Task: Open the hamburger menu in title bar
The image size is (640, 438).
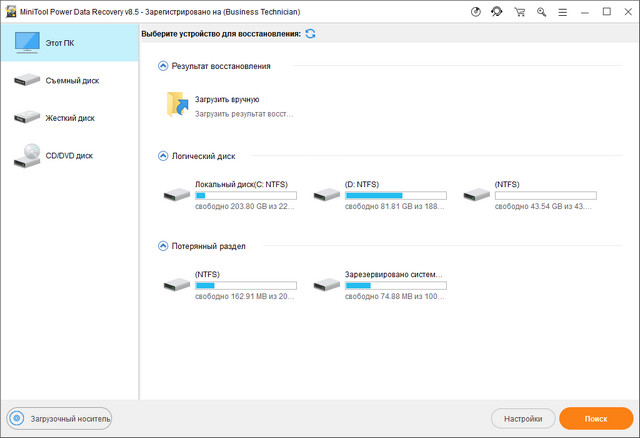Action: click(x=562, y=12)
